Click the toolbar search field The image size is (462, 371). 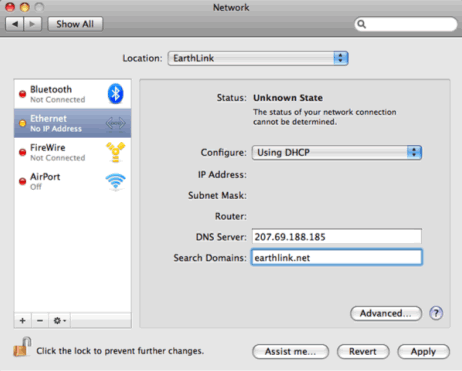(406, 24)
